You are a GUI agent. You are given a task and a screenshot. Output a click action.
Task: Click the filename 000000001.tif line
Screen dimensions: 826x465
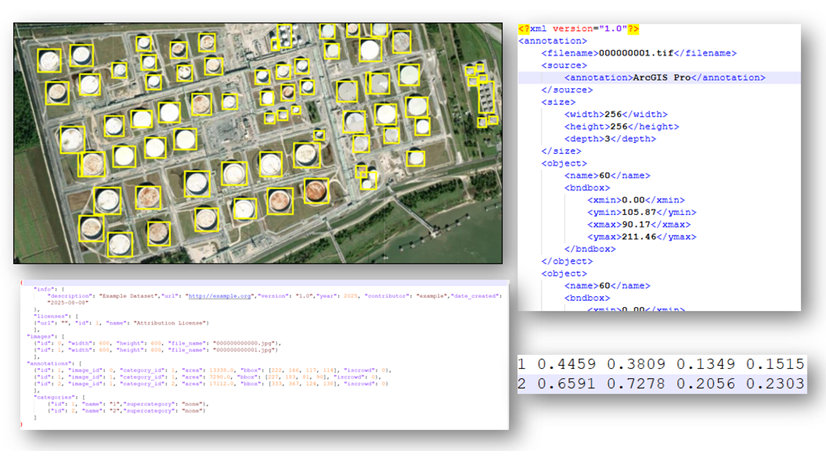point(639,53)
